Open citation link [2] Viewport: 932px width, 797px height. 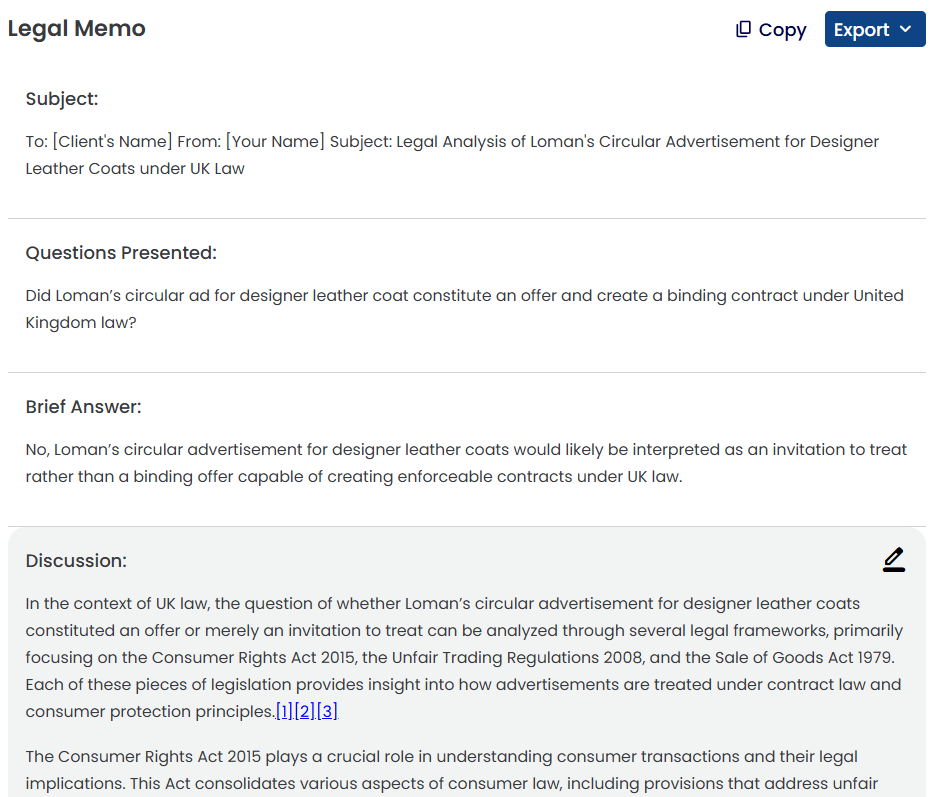tap(304, 711)
